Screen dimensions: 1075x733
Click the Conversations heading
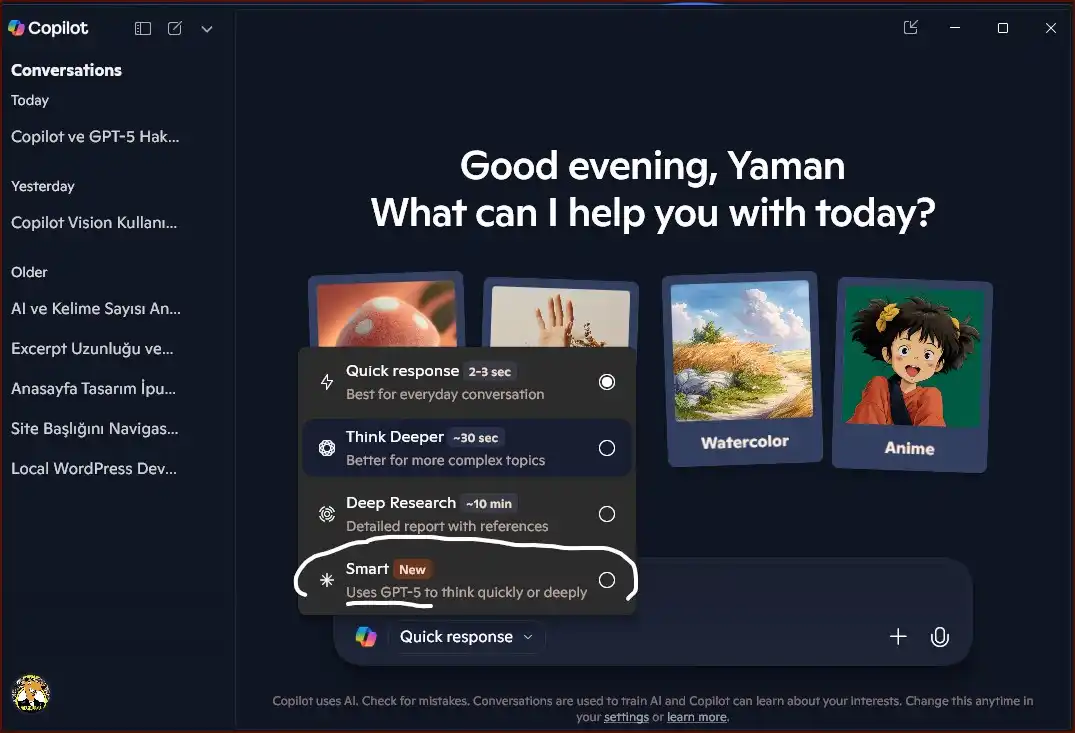coord(67,70)
